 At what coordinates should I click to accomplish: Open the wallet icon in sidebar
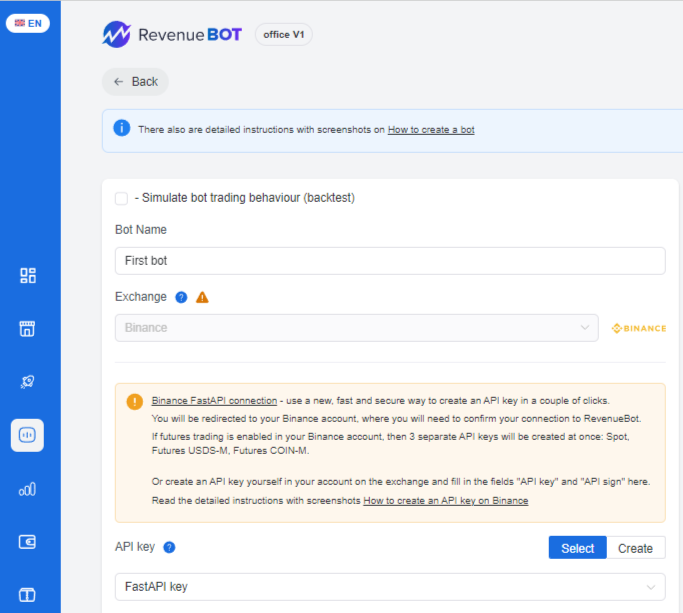point(27,542)
